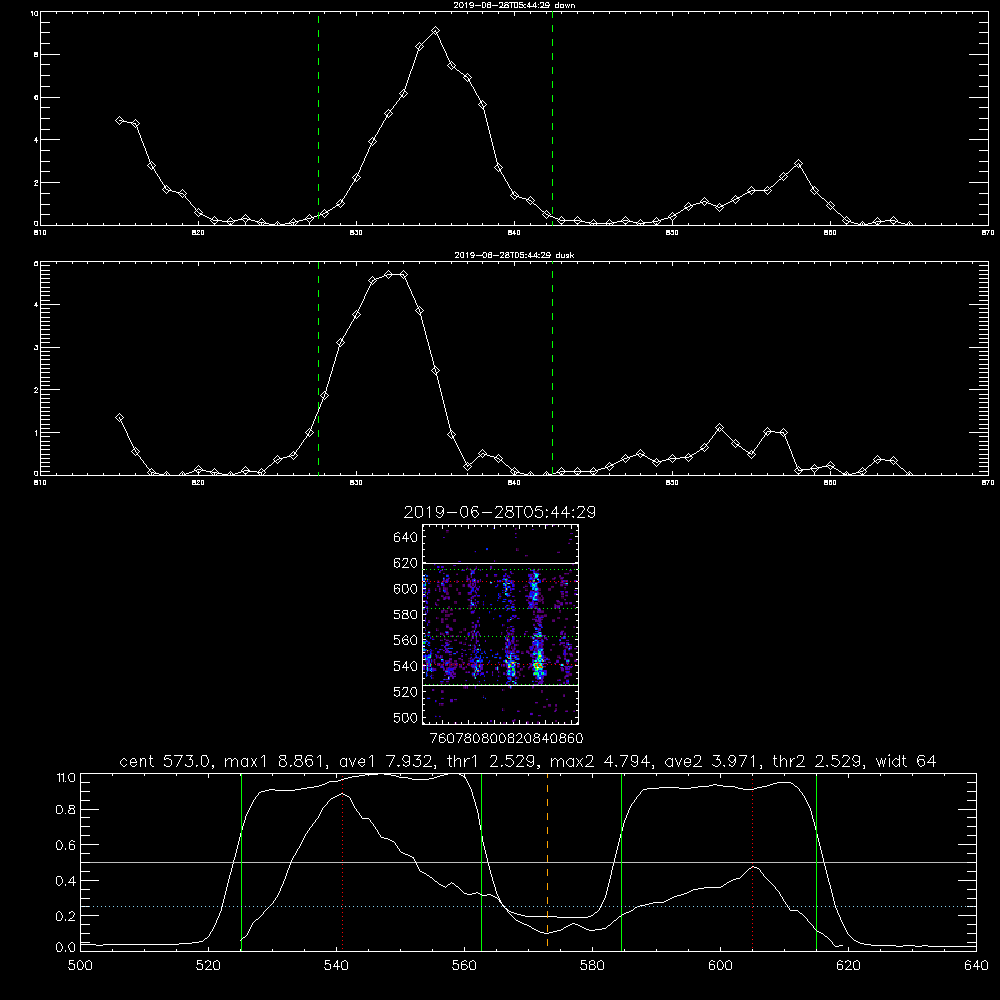Click the green solid line near 585

pos(621,862)
